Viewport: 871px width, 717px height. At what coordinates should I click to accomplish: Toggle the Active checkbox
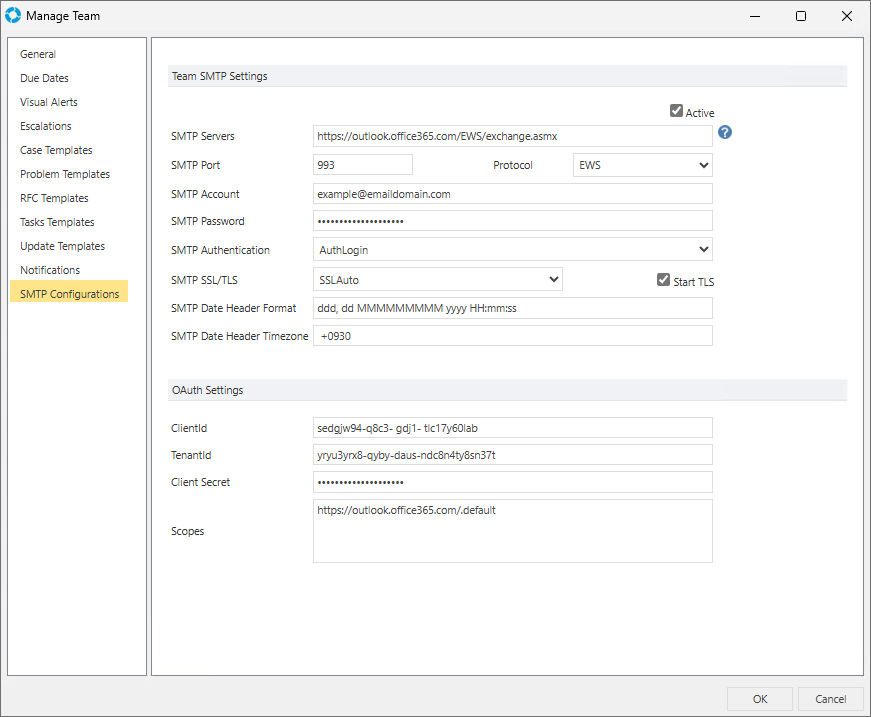click(x=677, y=112)
